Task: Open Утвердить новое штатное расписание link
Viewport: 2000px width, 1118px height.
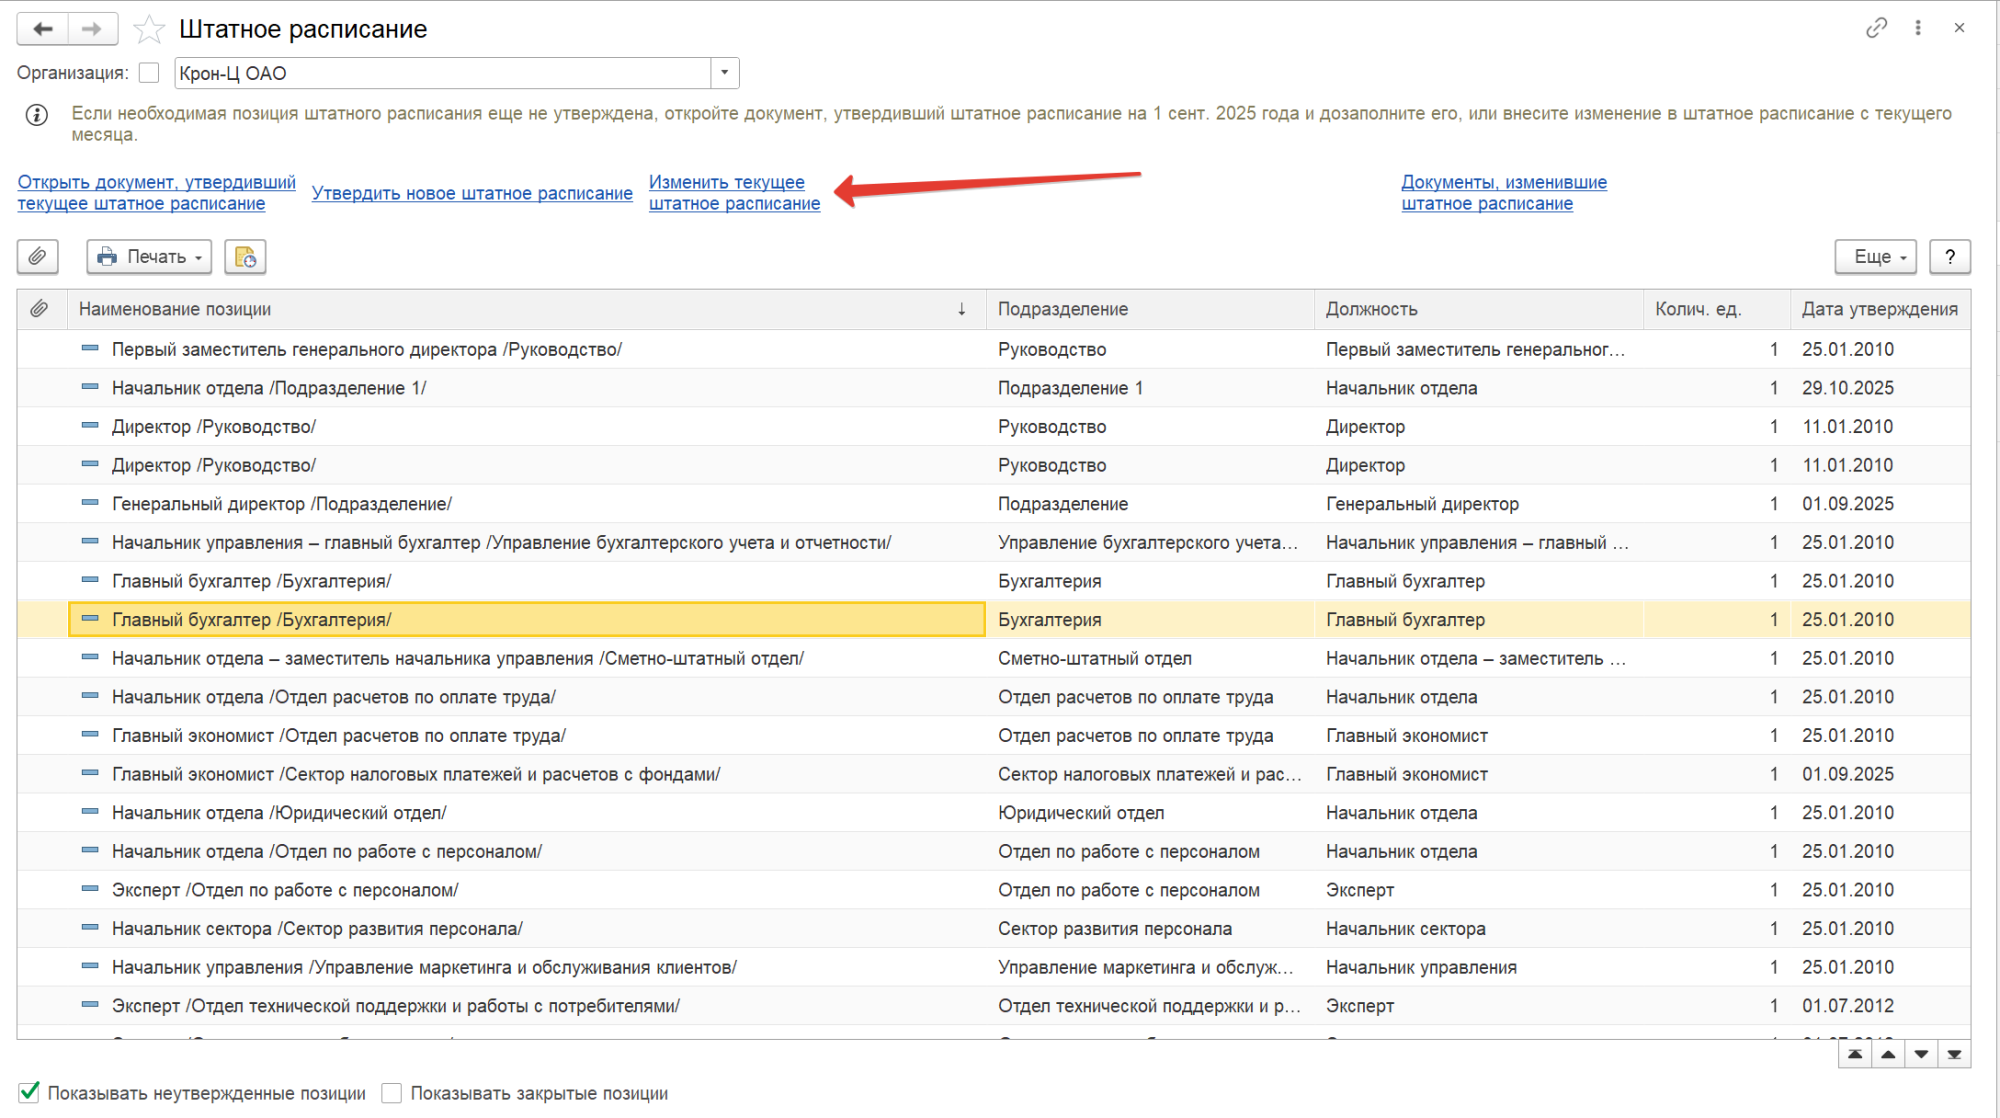Action: tap(472, 193)
